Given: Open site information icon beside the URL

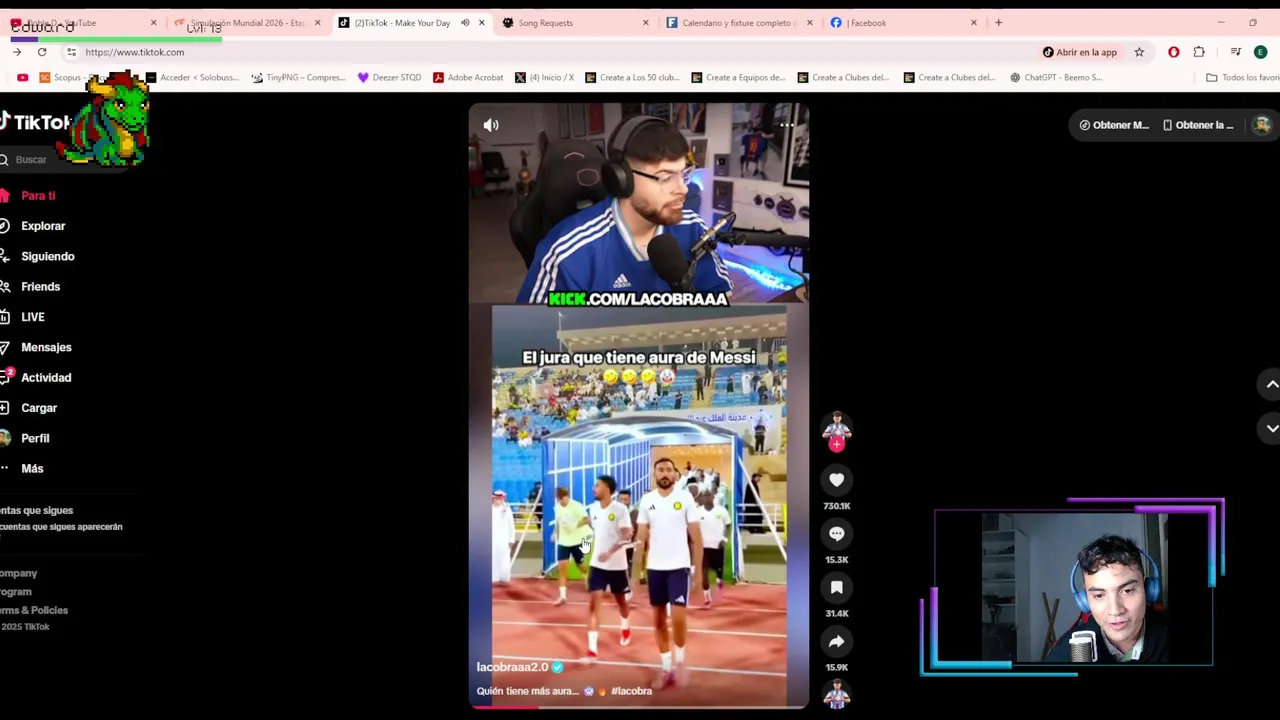Looking at the screenshot, I should [71, 52].
